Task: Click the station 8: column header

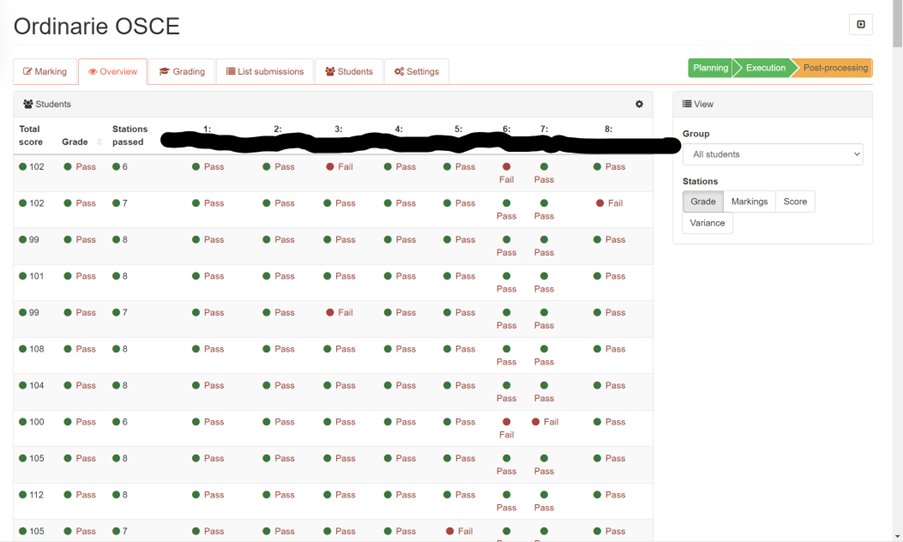Action: [x=608, y=129]
